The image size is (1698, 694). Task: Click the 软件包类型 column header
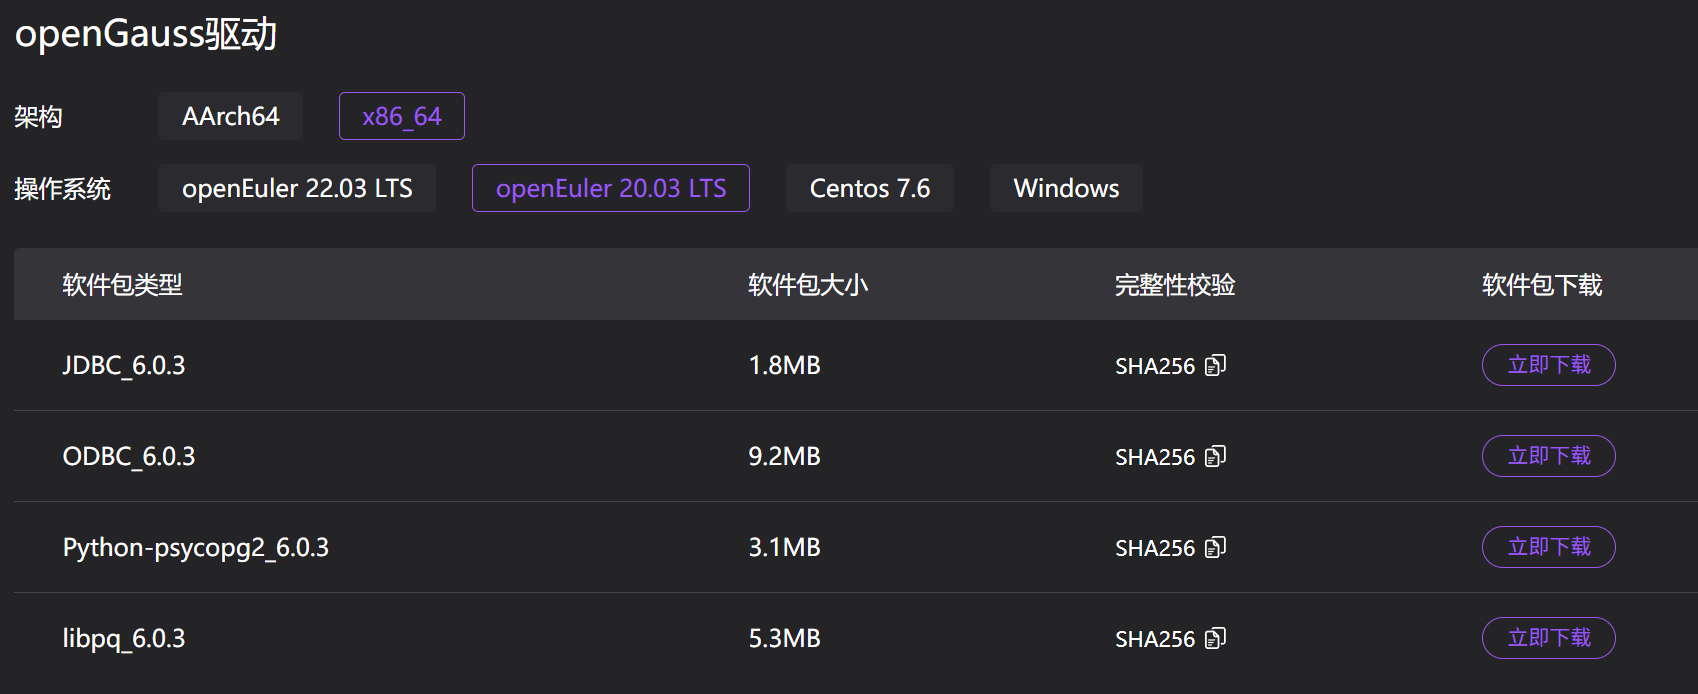(x=122, y=285)
